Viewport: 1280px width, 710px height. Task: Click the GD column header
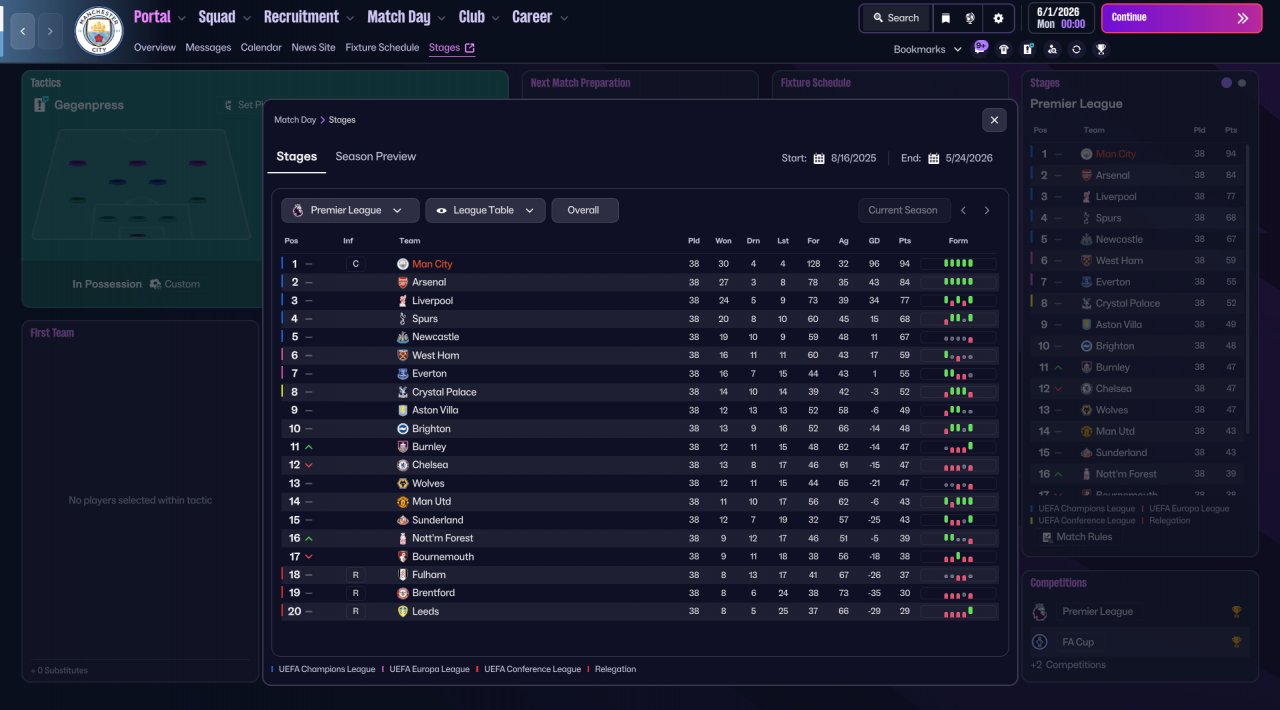(874, 241)
